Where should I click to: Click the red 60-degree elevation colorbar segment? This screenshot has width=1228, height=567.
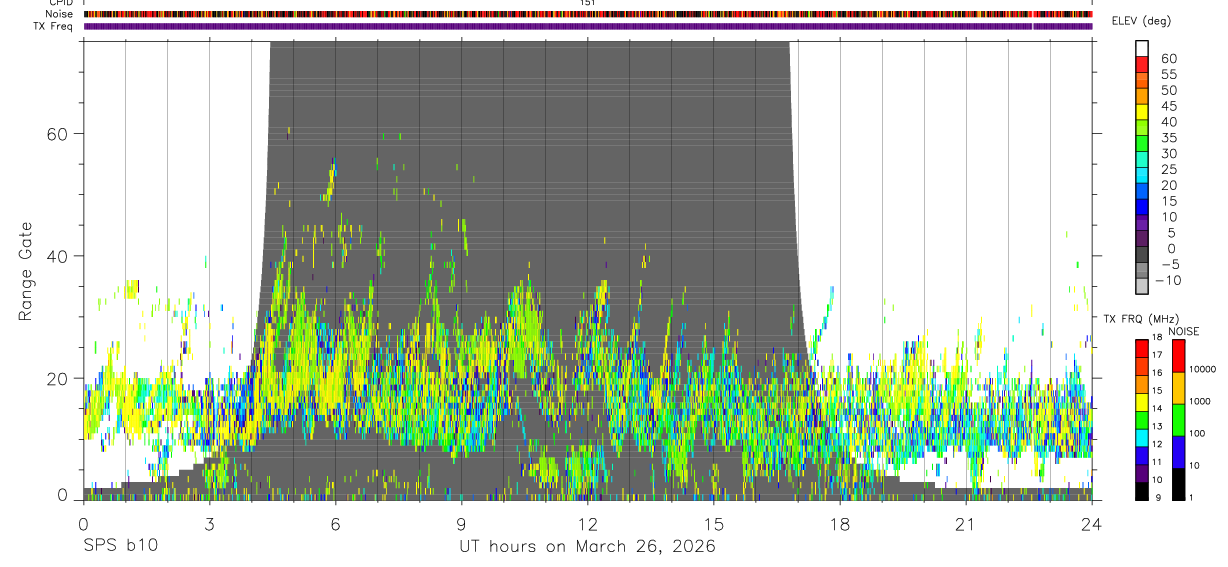coord(1141,66)
